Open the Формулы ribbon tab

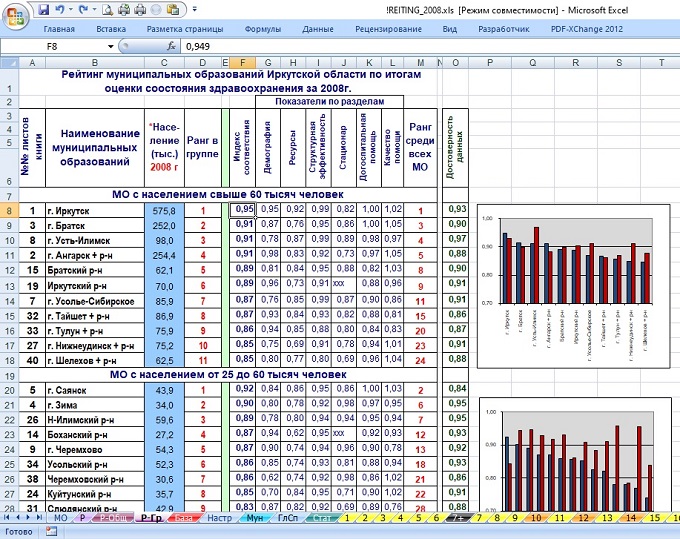(263, 29)
